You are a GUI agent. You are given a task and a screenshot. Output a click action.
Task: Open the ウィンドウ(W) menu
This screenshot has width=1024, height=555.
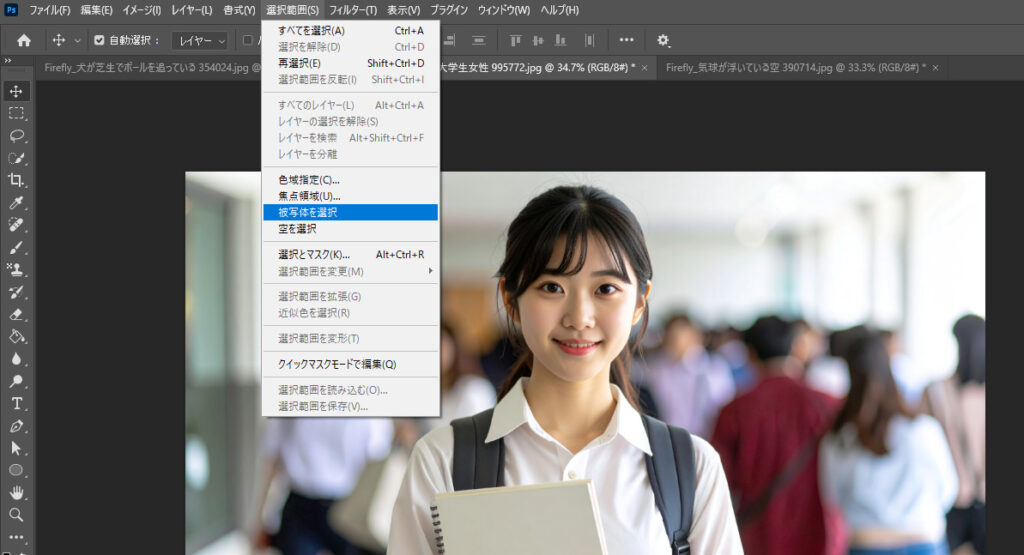[504, 10]
